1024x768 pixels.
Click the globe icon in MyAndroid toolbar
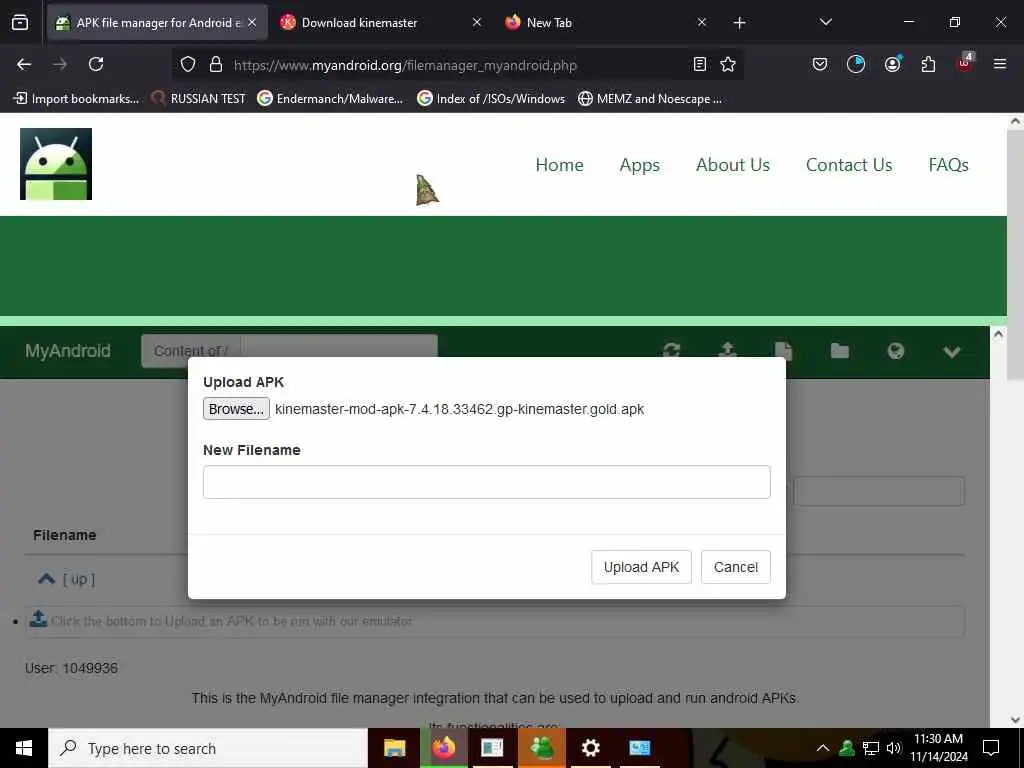896,351
